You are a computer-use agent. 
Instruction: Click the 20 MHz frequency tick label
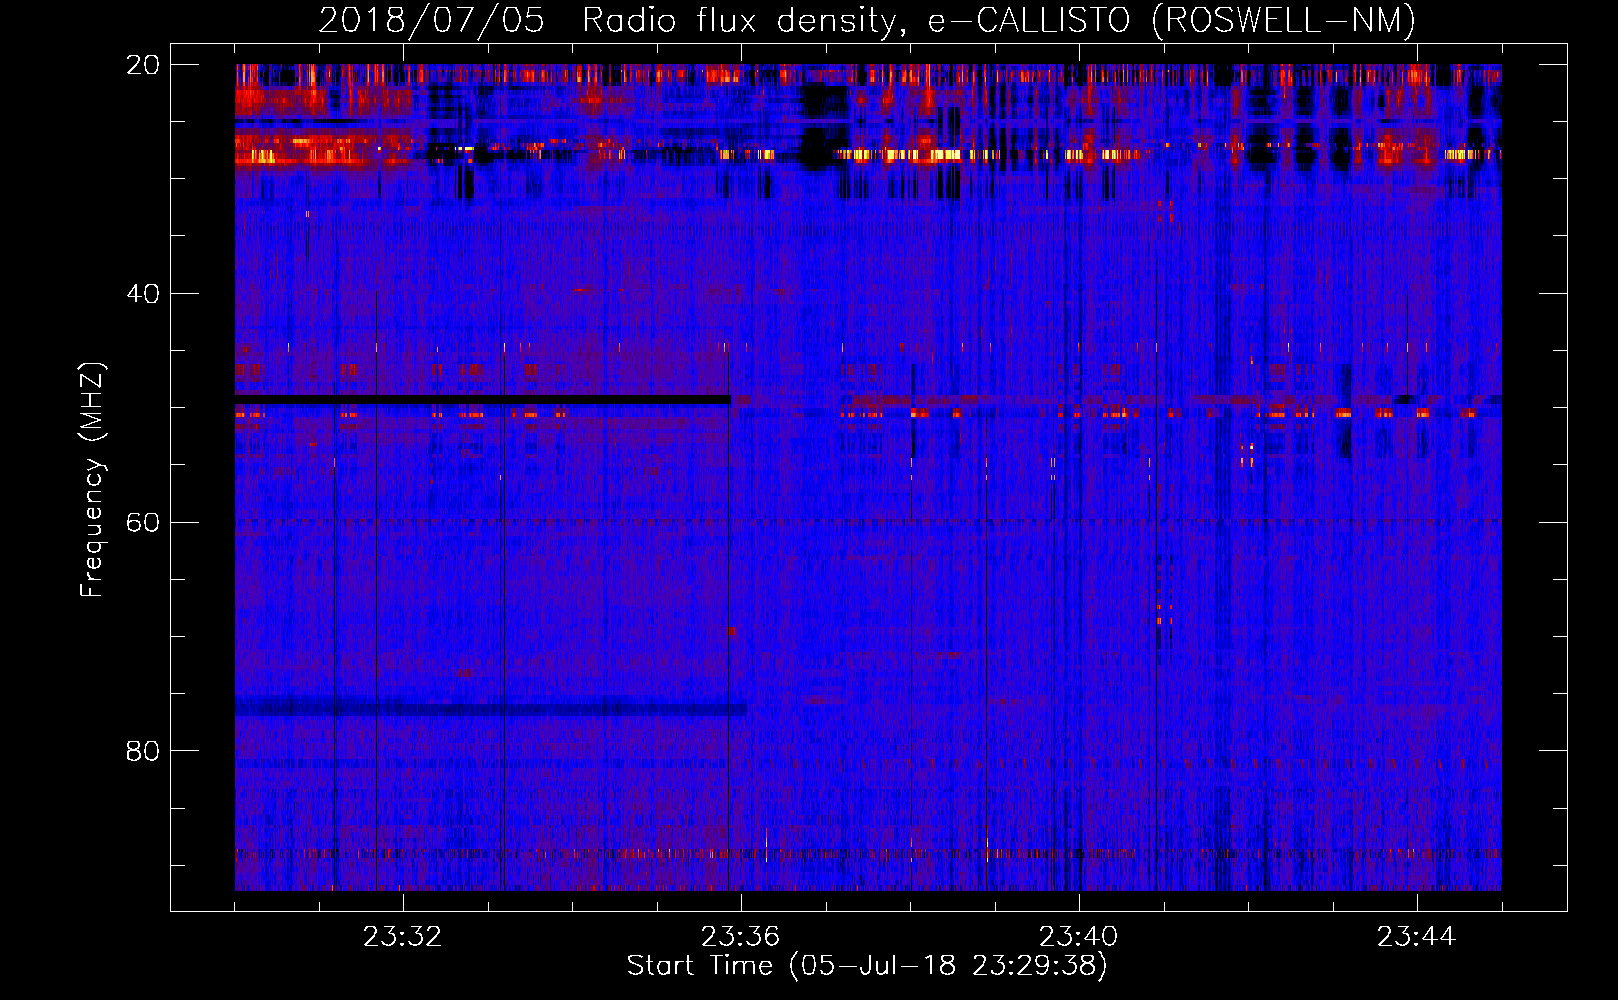click(143, 65)
